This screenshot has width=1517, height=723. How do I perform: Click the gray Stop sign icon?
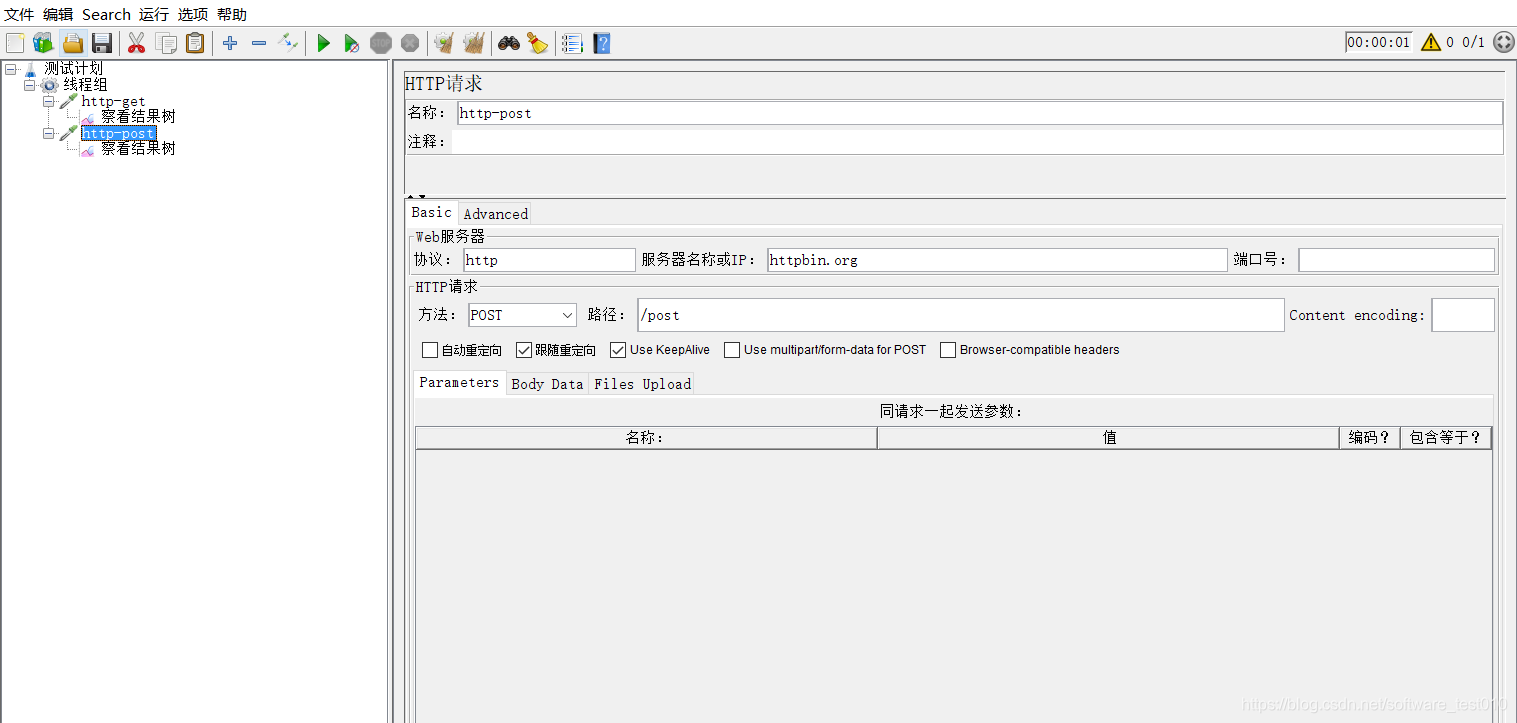381,42
